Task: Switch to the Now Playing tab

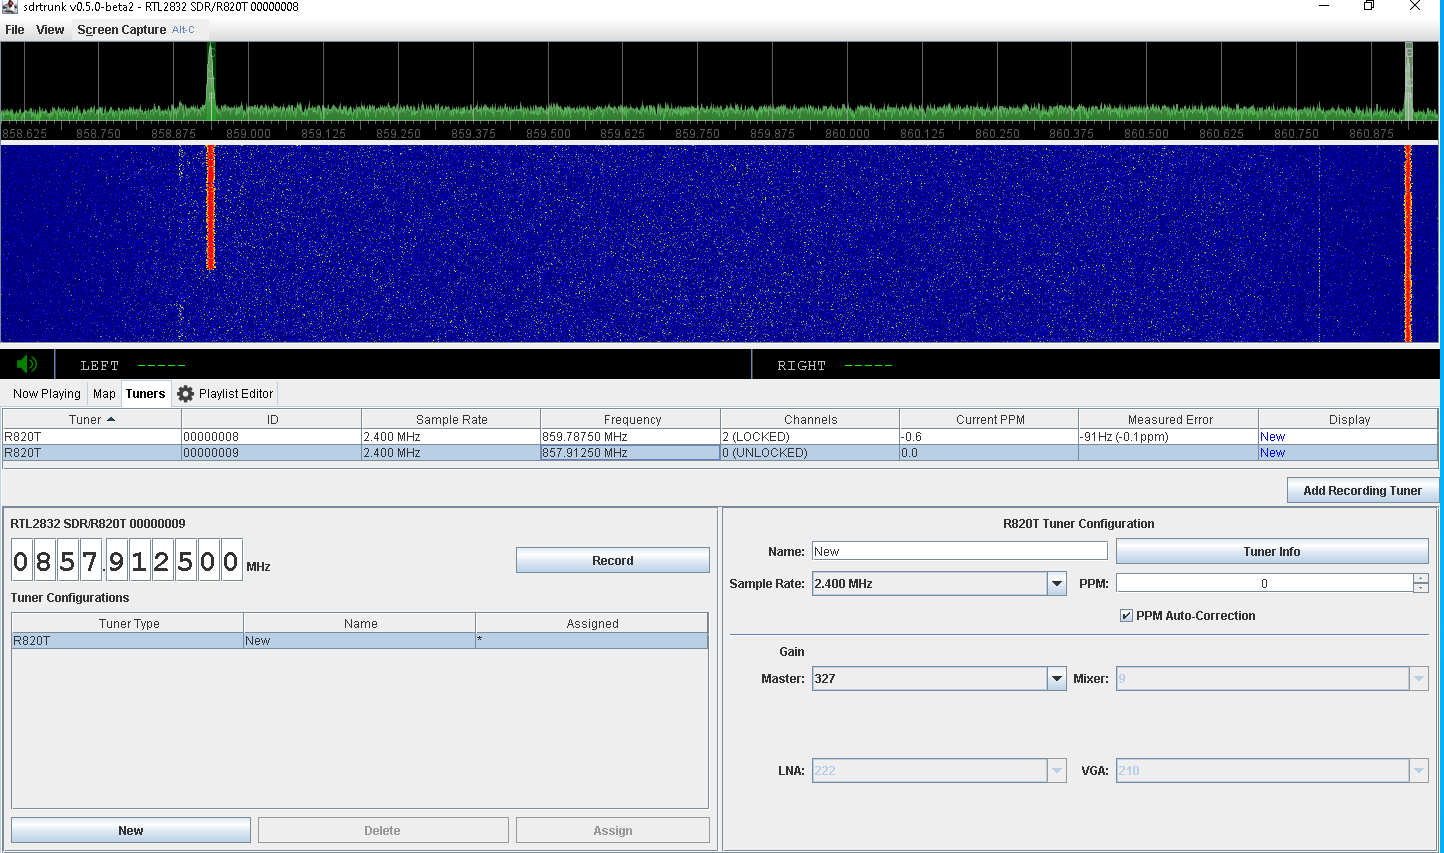Action: pos(46,393)
